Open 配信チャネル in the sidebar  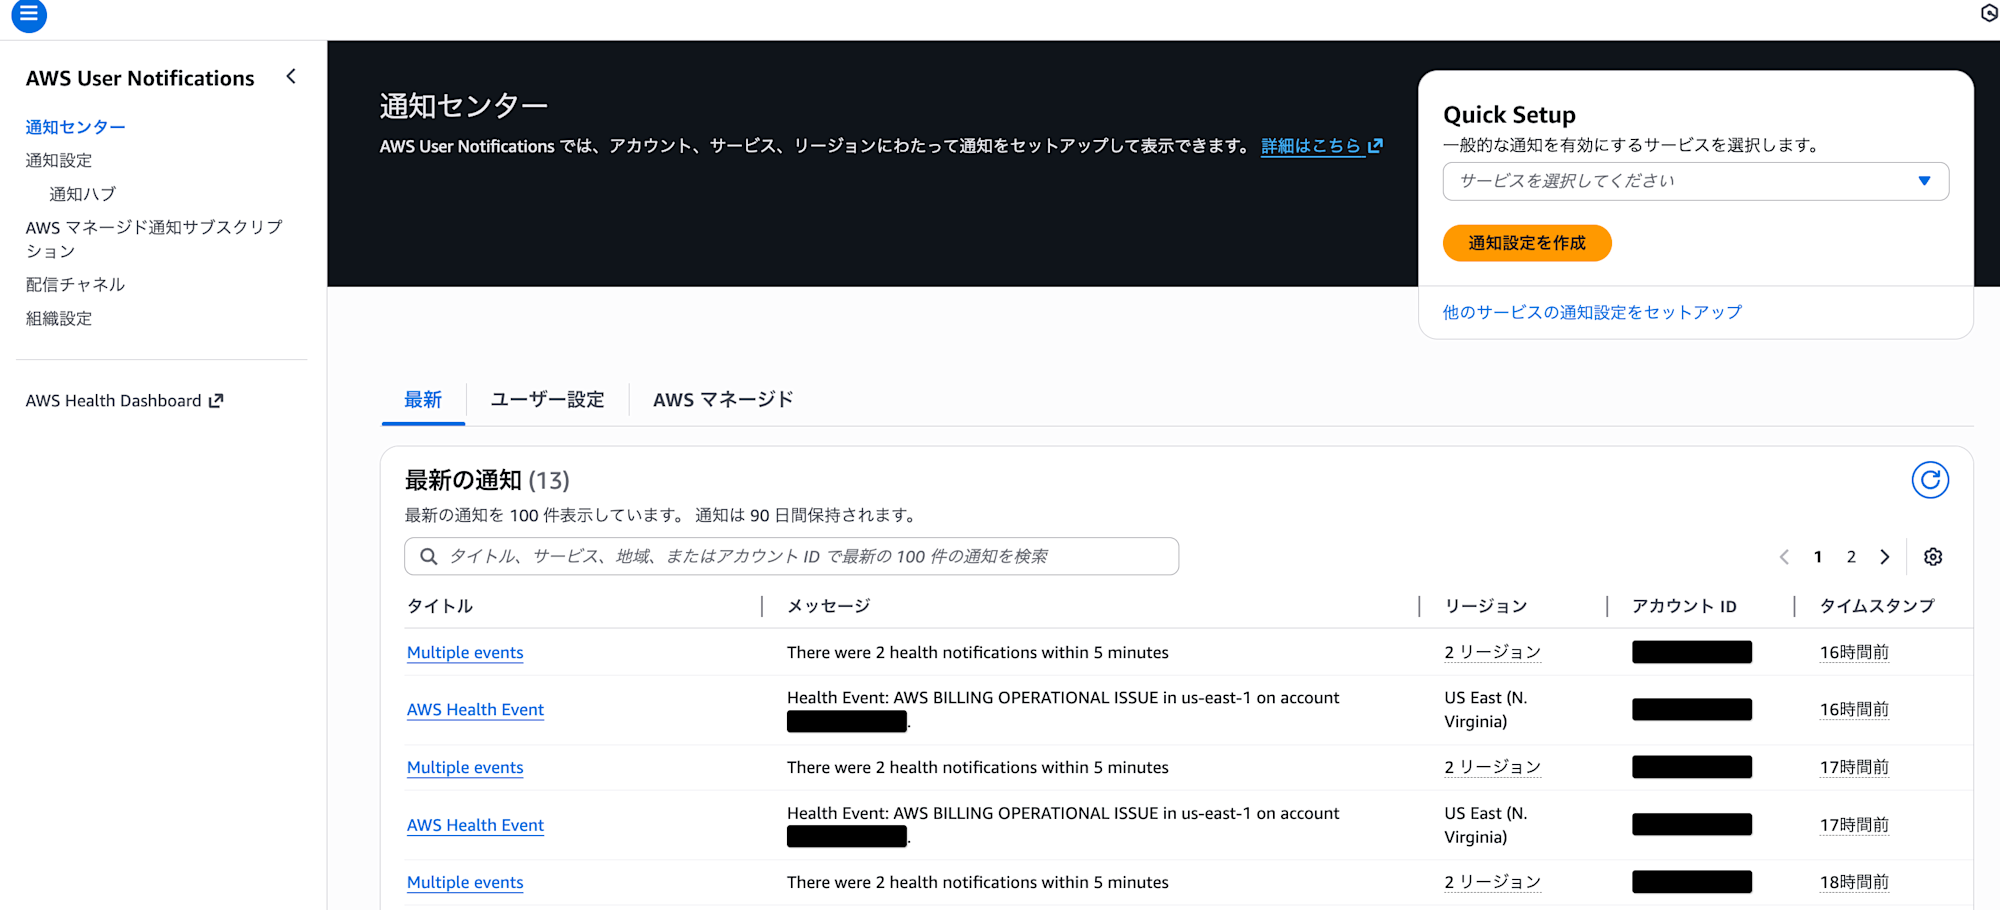(x=74, y=284)
